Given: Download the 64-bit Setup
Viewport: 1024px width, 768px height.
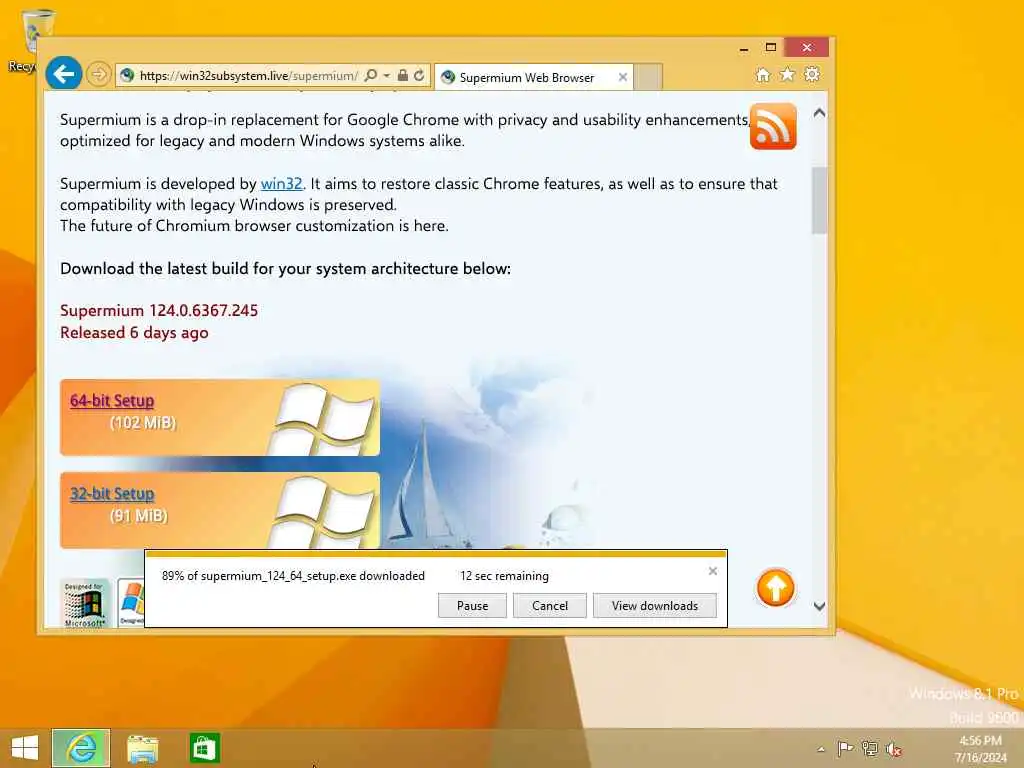Looking at the screenshot, I should click(112, 400).
